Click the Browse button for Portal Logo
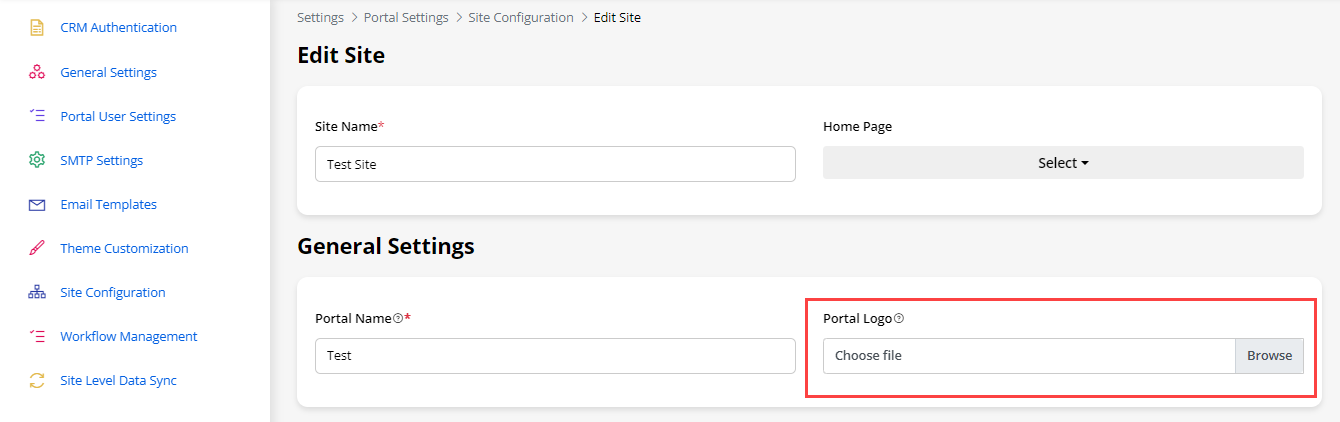 (1269, 355)
